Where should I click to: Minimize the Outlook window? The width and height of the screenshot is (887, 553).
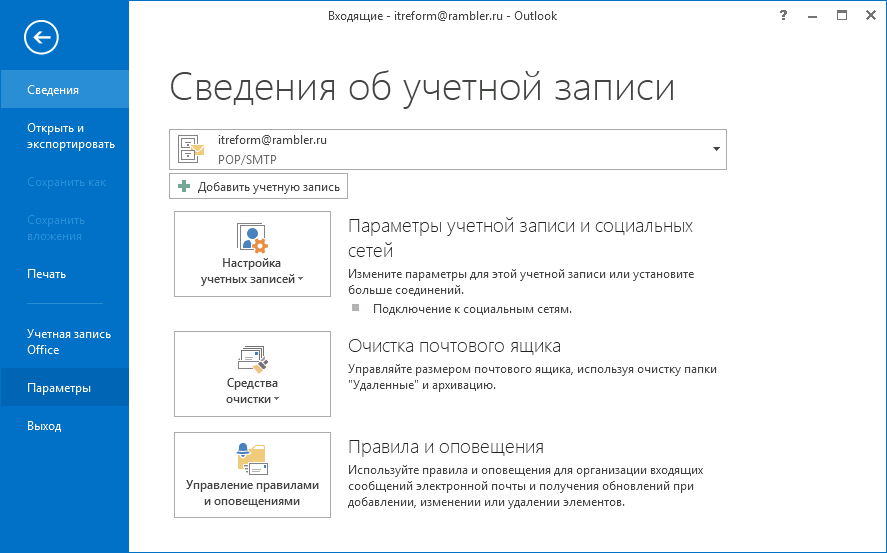(x=812, y=16)
